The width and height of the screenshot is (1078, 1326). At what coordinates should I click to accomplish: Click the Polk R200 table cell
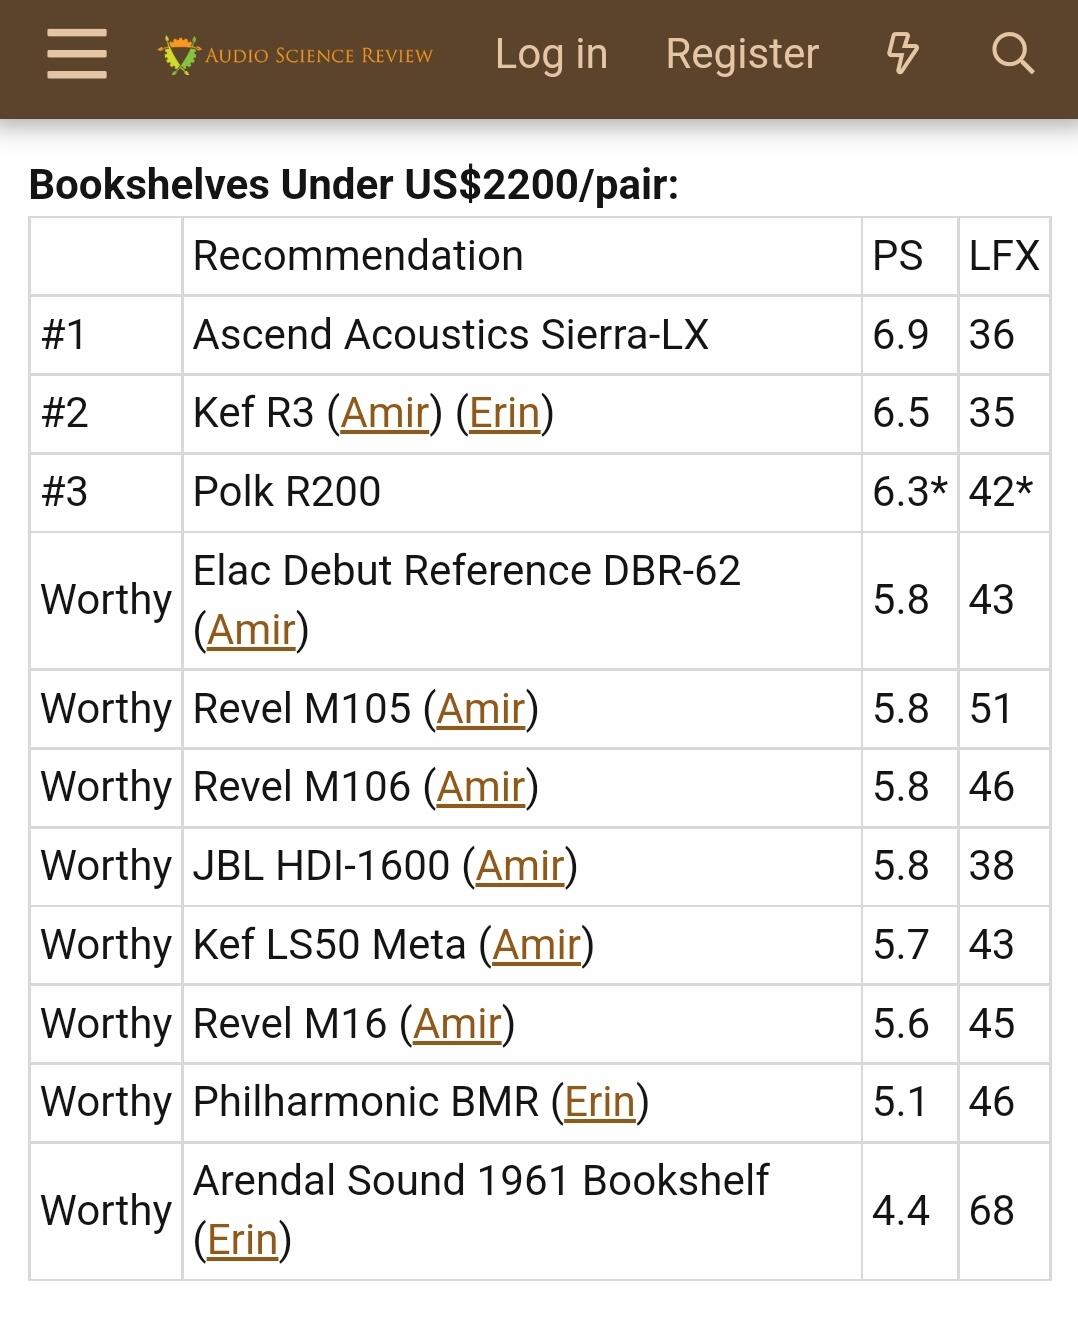pyautogui.click(x=521, y=492)
